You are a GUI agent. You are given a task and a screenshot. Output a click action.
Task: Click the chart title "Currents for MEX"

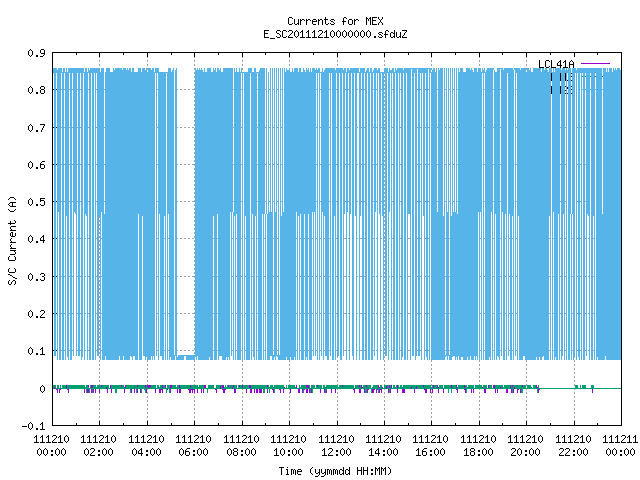pyautogui.click(x=335, y=21)
